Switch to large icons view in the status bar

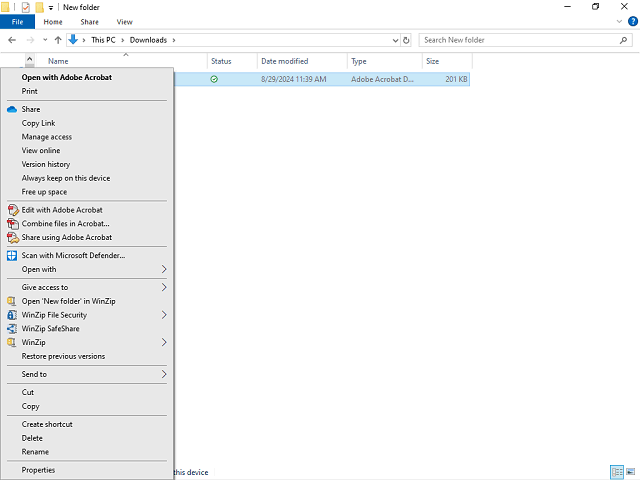pos(631,472)
